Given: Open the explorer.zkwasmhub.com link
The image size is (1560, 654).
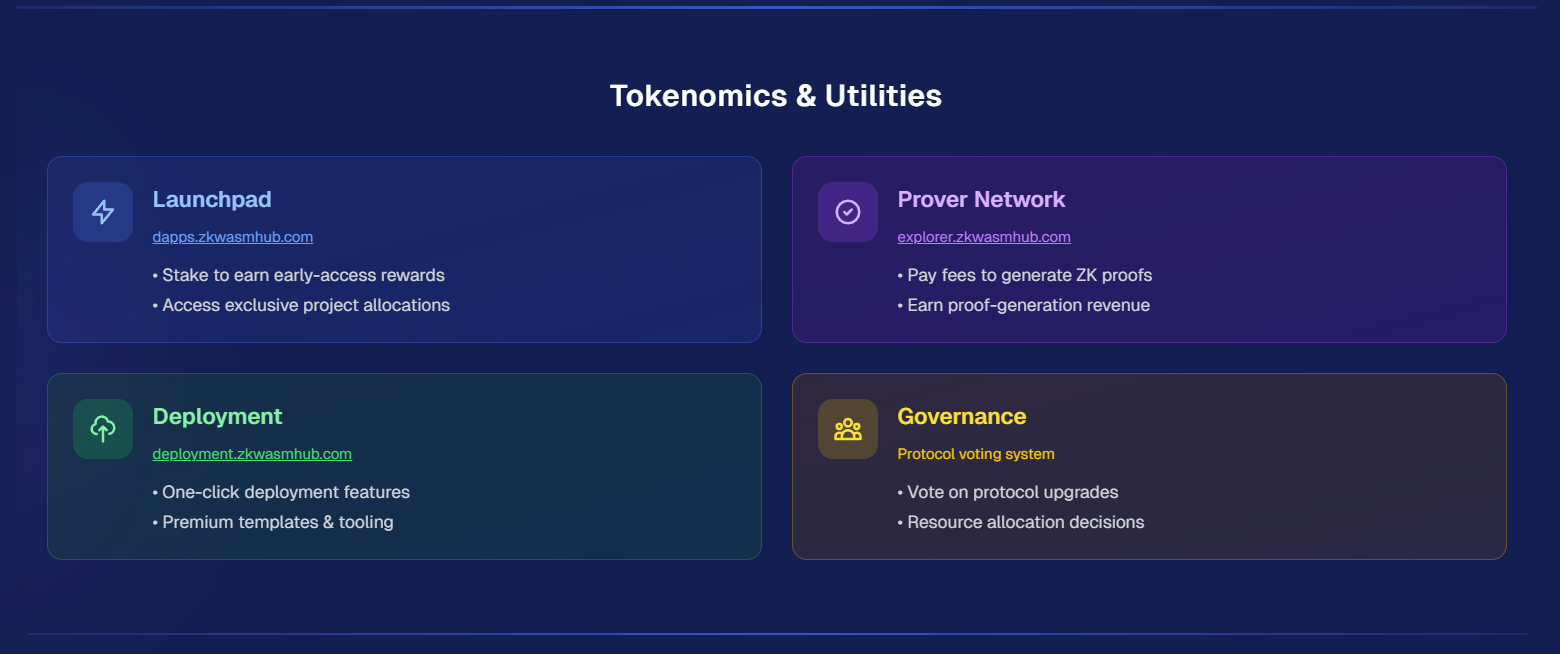Looking at the screenshot, I should (984, 237).
